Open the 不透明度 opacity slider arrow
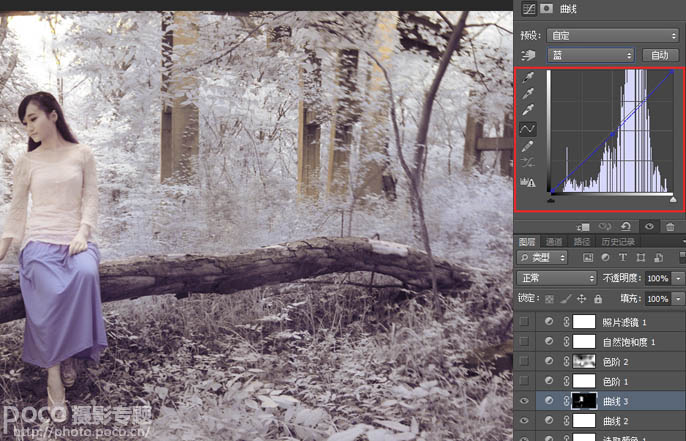This screenshot has height=441, width=686. tap(679, 278)
